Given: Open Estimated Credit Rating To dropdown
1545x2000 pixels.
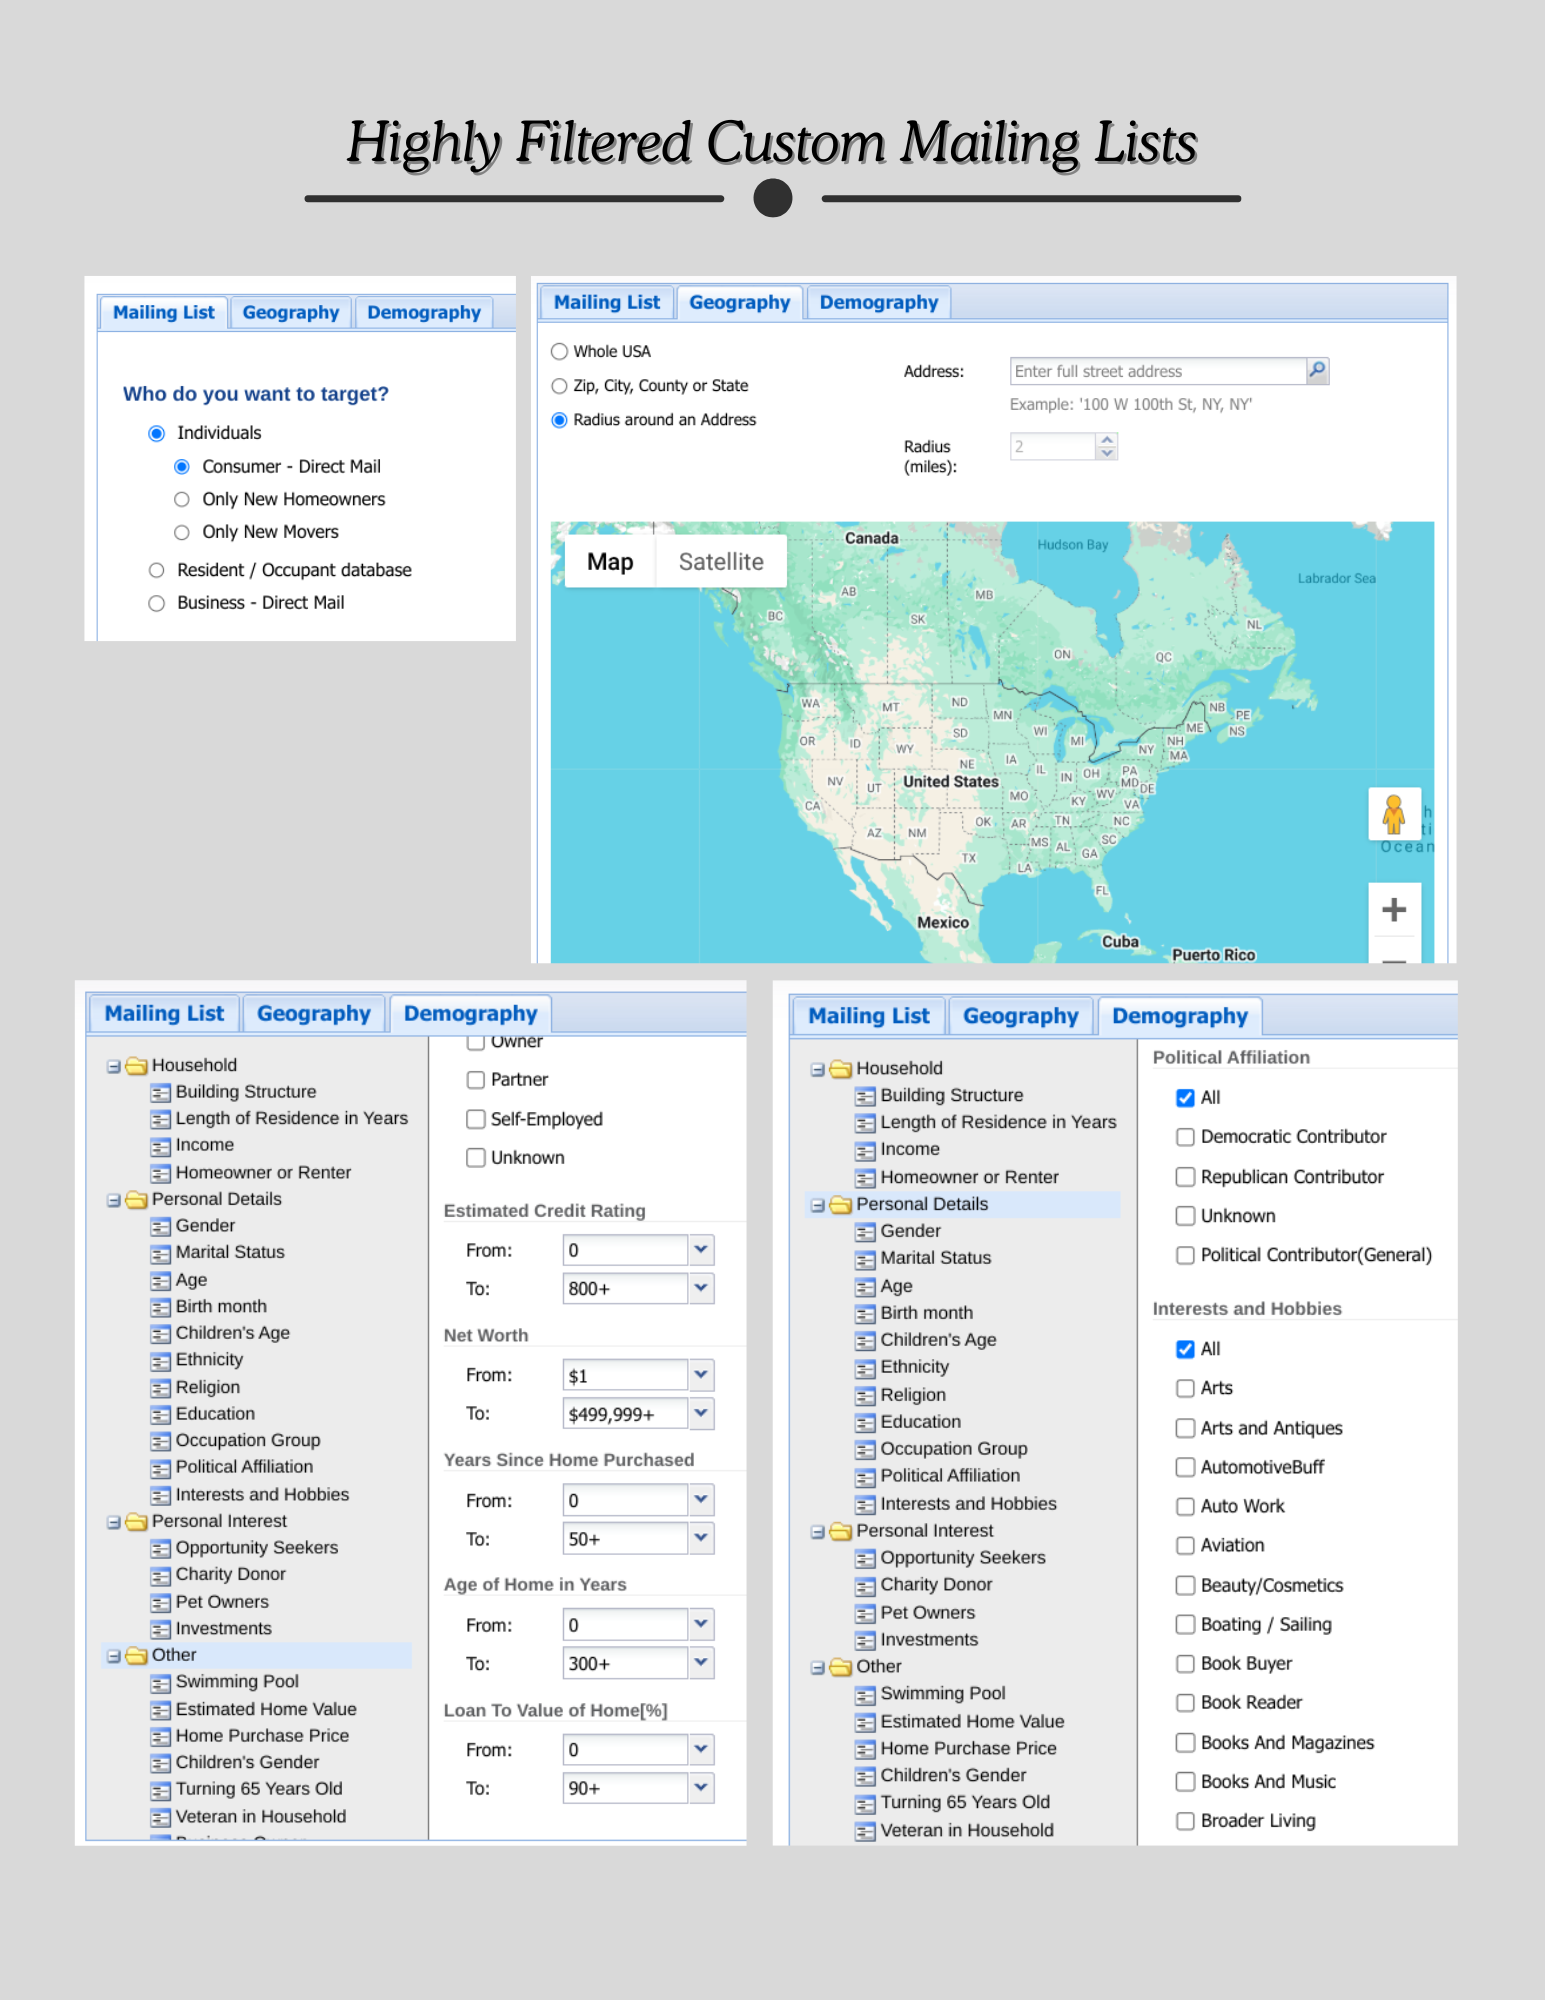Looking at the screenshot, I should pos(701,1288).
